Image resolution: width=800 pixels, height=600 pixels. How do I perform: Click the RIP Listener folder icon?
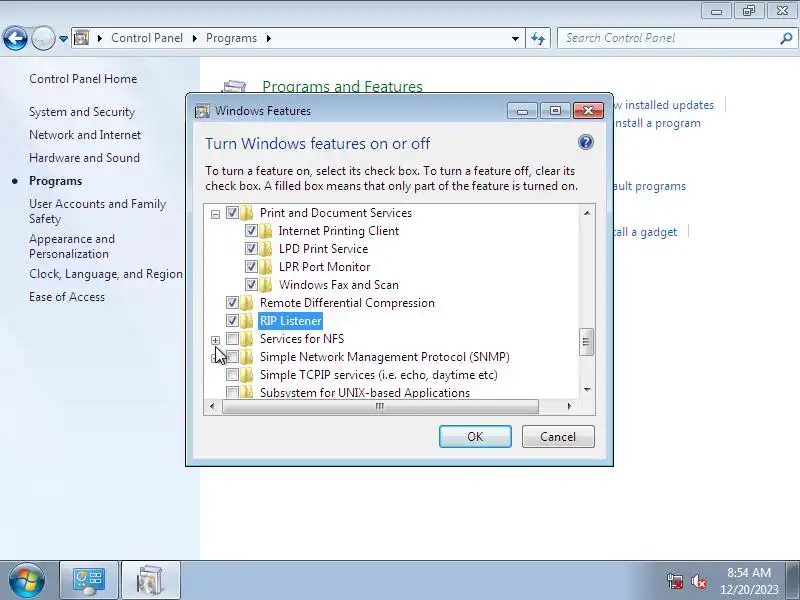coord(247,321)
